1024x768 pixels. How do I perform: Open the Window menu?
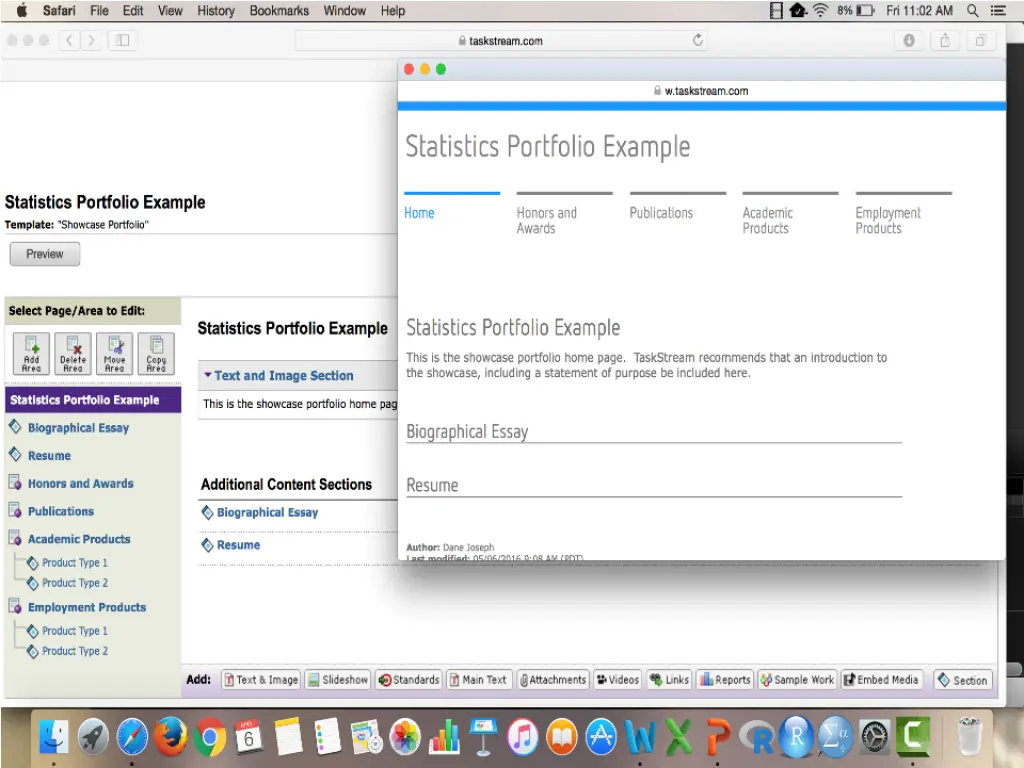pyautogui.click(x=344, y=10)
